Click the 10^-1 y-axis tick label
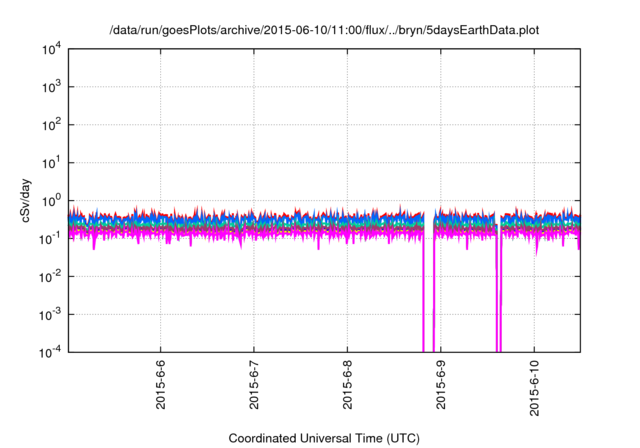Screen dimensions: 640x448 tap(51, 239)
